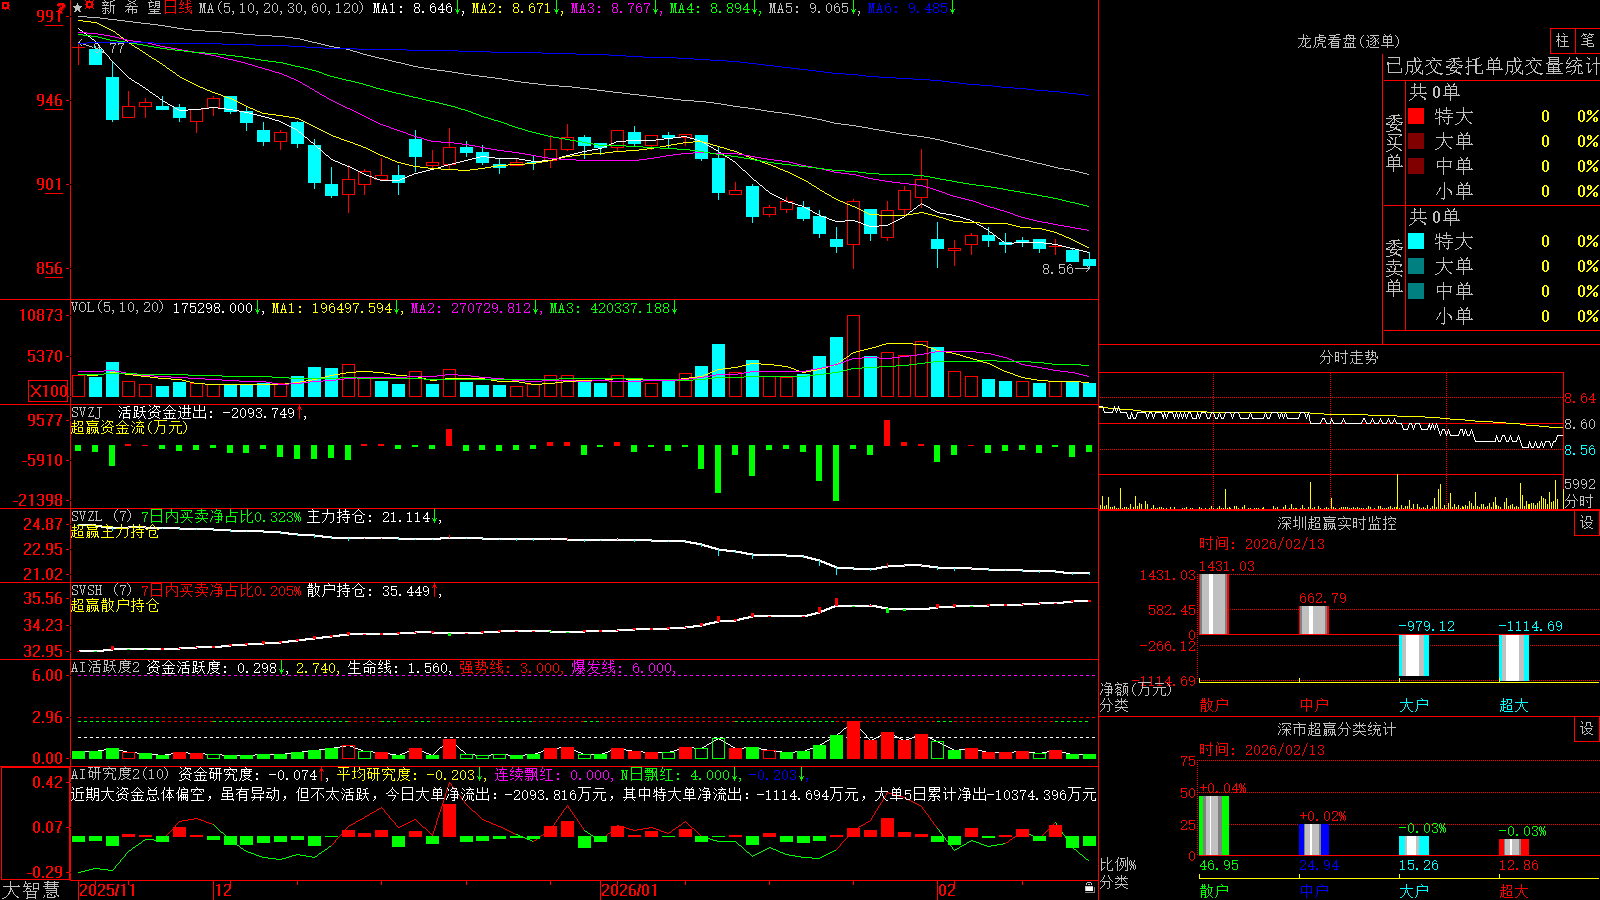Viewport: 1600px width, 900px height.
Task: Click the 深圳超赢实时监控 title
Action: (x=1337, y=523)
